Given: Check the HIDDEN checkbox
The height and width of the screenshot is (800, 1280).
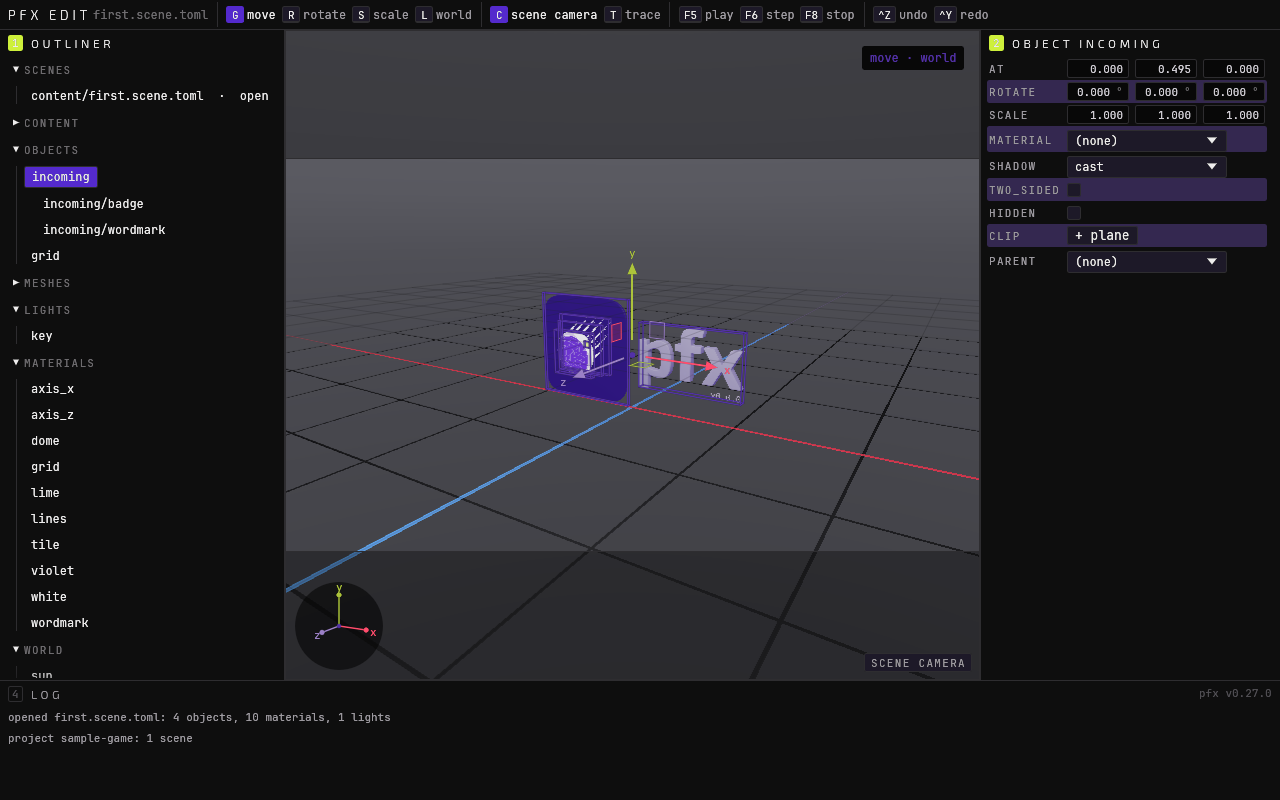Looking at the screenshot, I should click(1074, 213).
